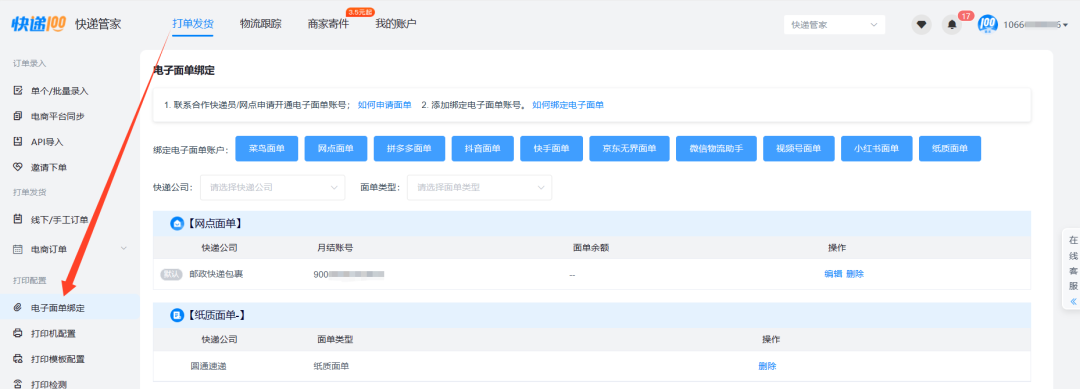The height and width of the screenshot is (389, 1080).
Task: Click the 打印机配置 printer icon
Action: (19, 333)
